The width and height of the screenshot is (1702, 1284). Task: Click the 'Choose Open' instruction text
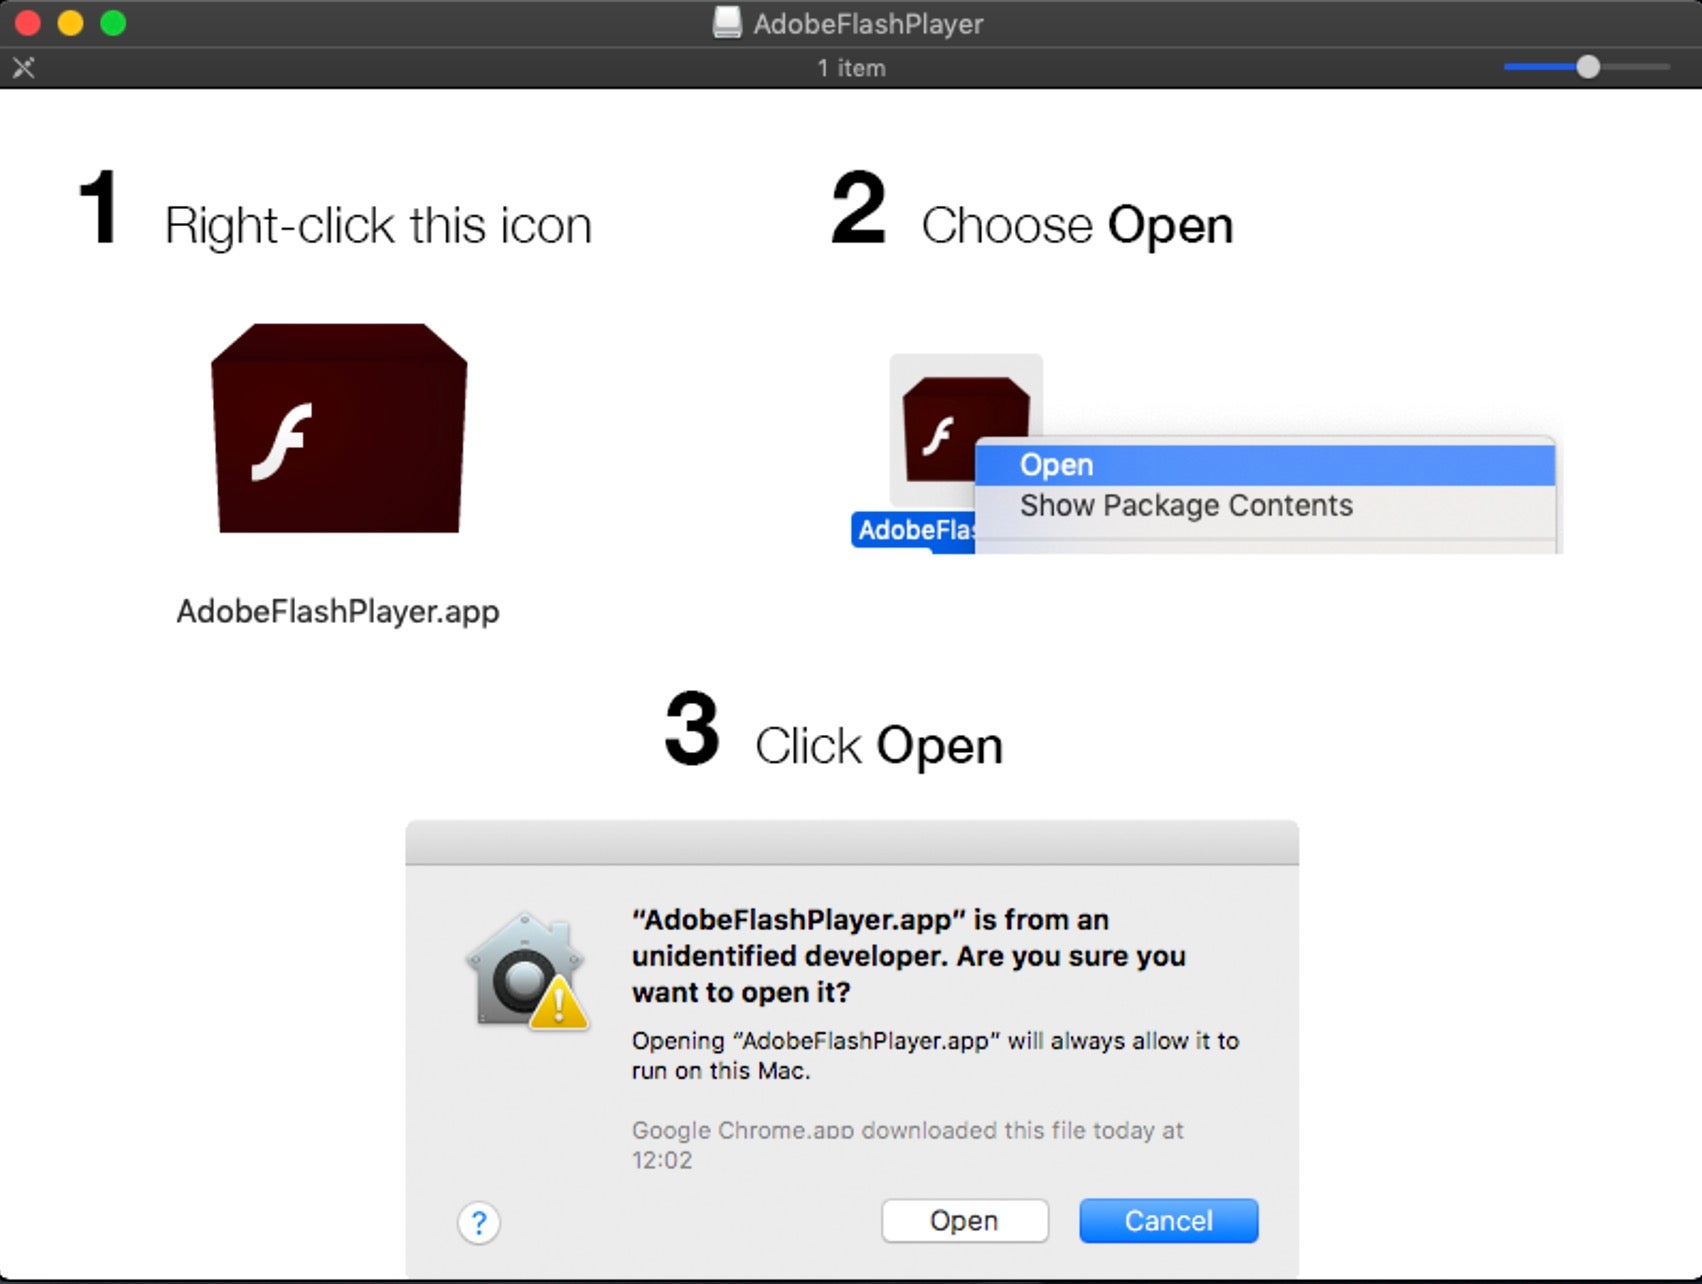[x=1077, y=225]
